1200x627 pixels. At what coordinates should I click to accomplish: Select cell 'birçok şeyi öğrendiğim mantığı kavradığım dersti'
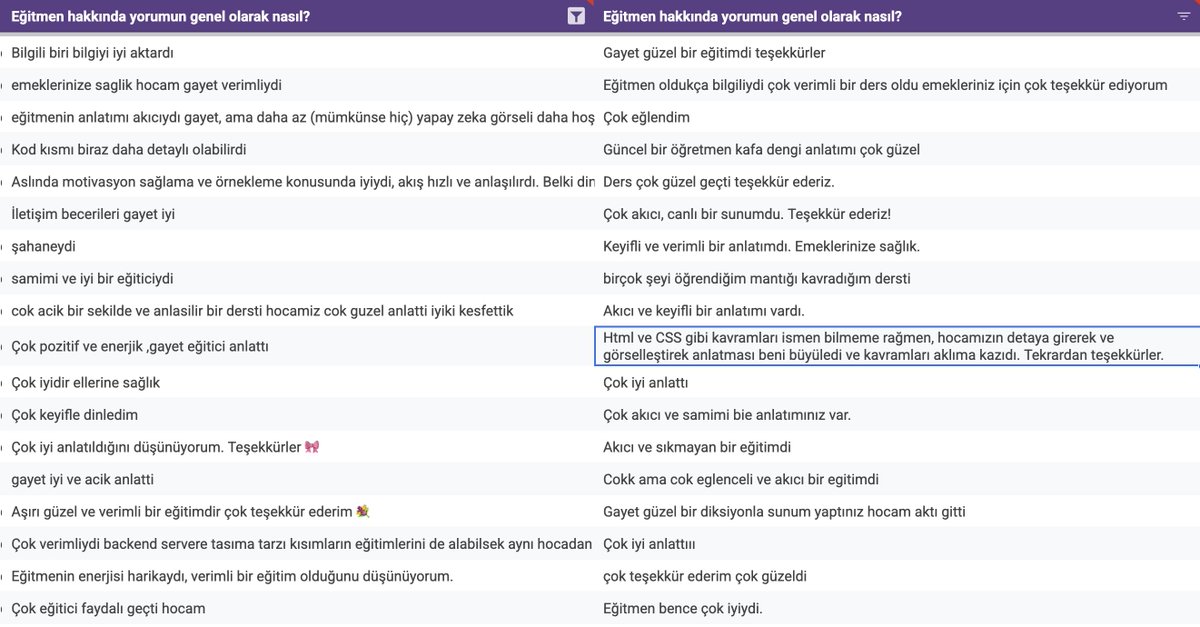pyautogui.click(x=897, y=278)
